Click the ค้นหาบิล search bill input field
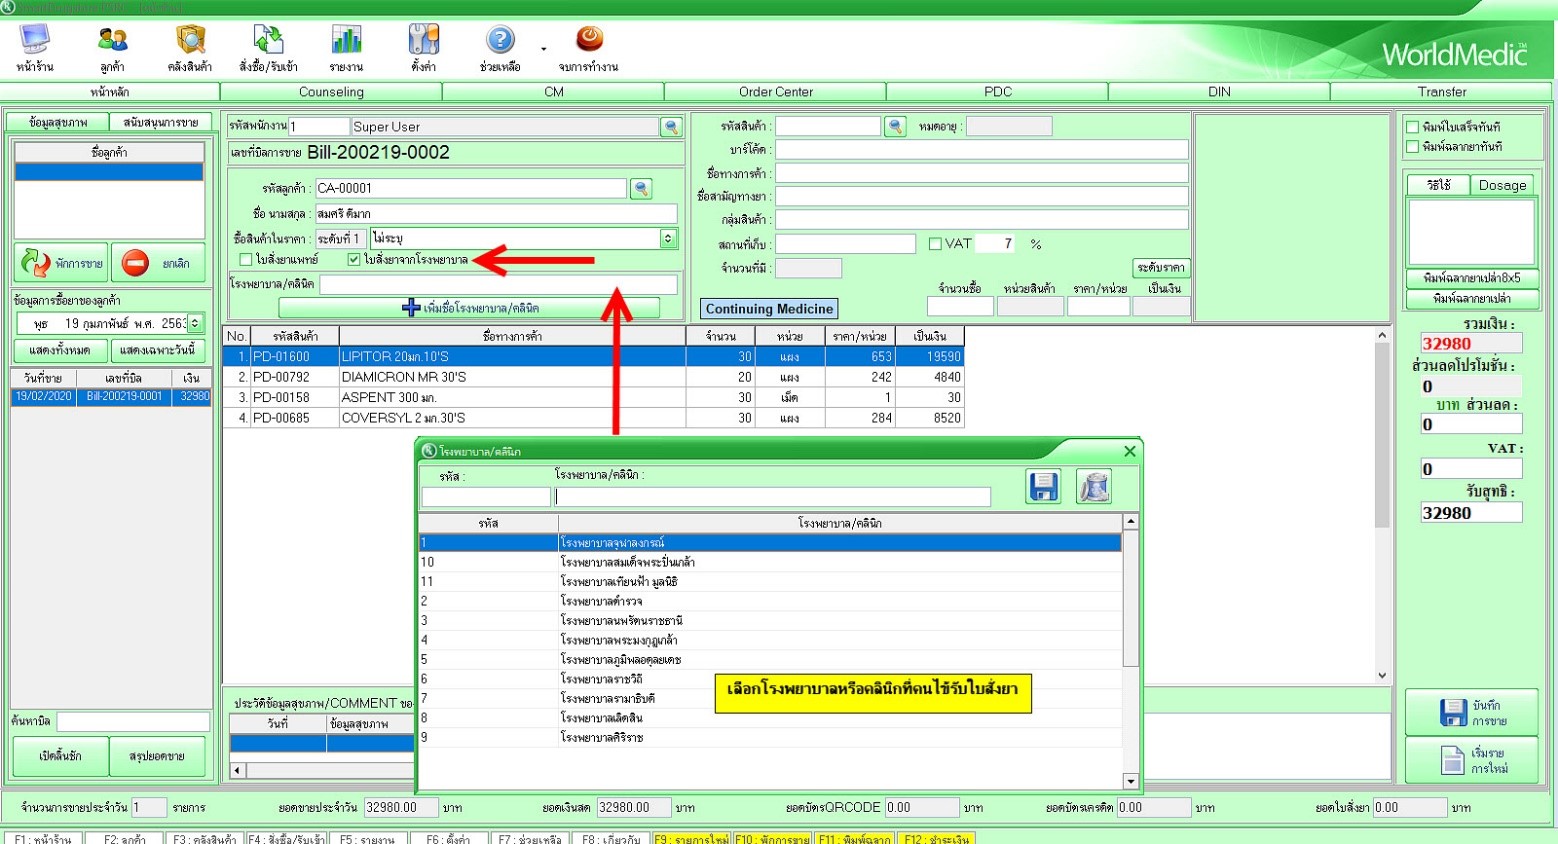 coord(133,721)
